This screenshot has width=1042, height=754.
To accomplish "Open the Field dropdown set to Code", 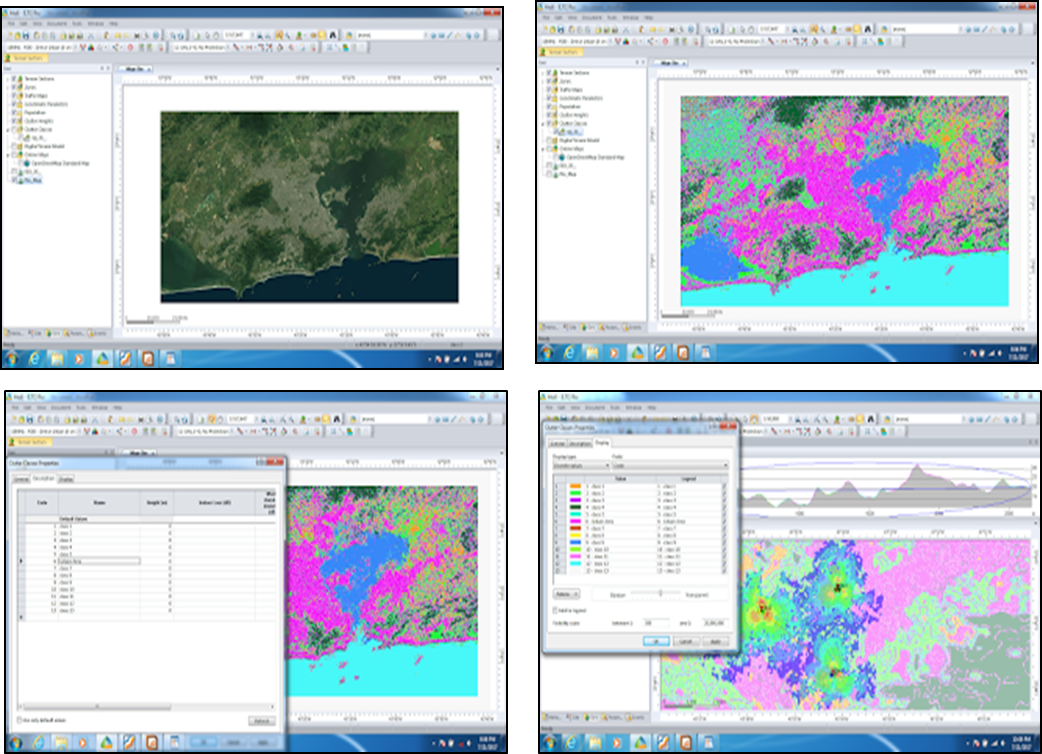I will pyautogui.click(x=670, y=465).
